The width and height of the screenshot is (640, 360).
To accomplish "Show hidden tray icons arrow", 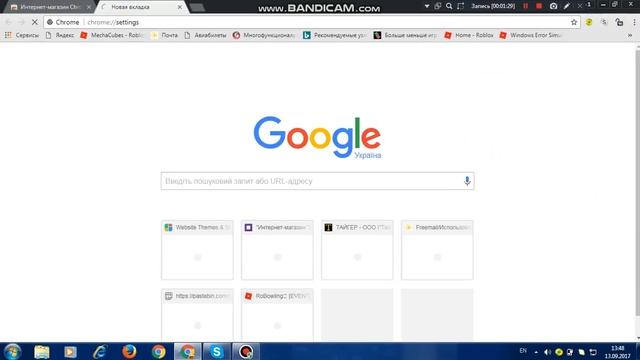I will pos(536,352).
